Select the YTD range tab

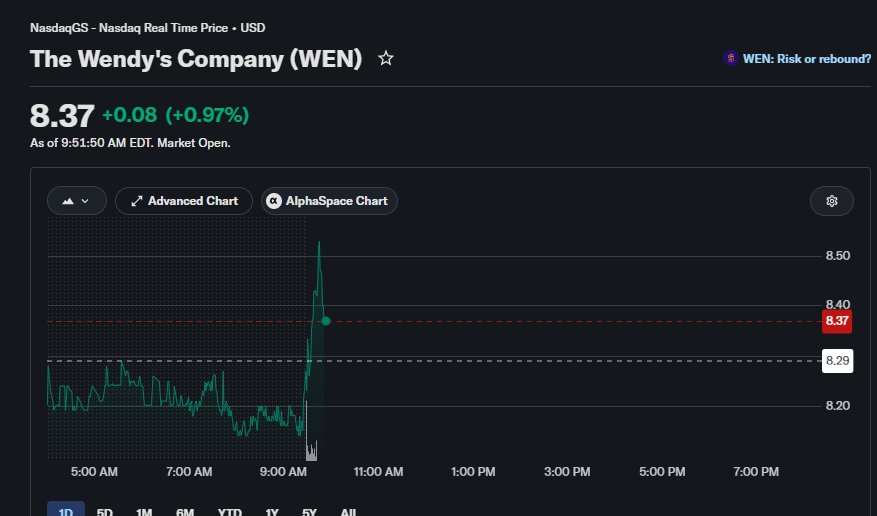[229, 511]
